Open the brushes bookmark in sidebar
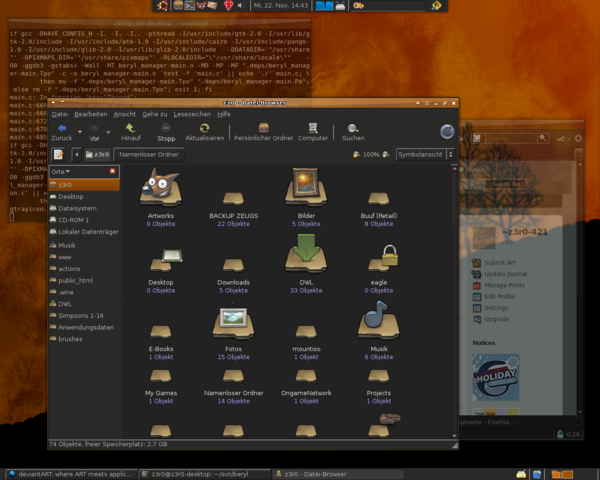Viewport: 600px width, 480px height. pos(84,339)
